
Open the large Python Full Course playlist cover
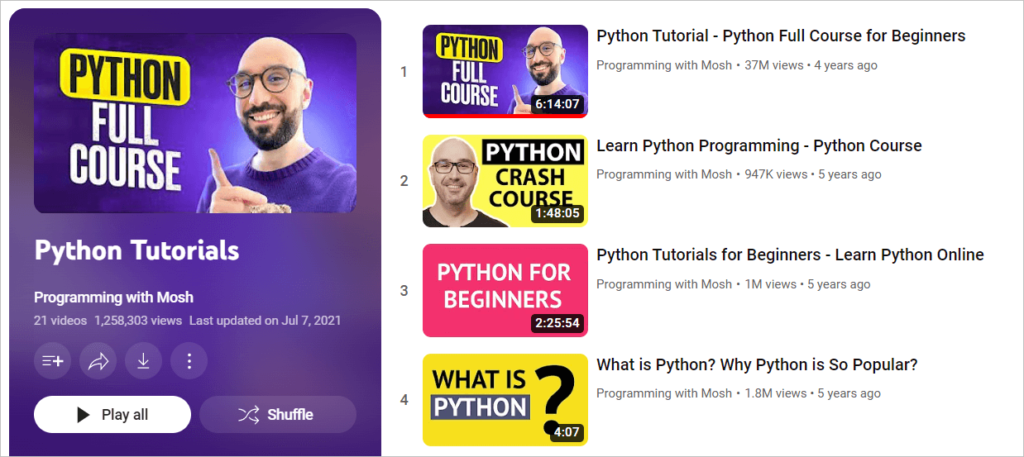[195, 123]
